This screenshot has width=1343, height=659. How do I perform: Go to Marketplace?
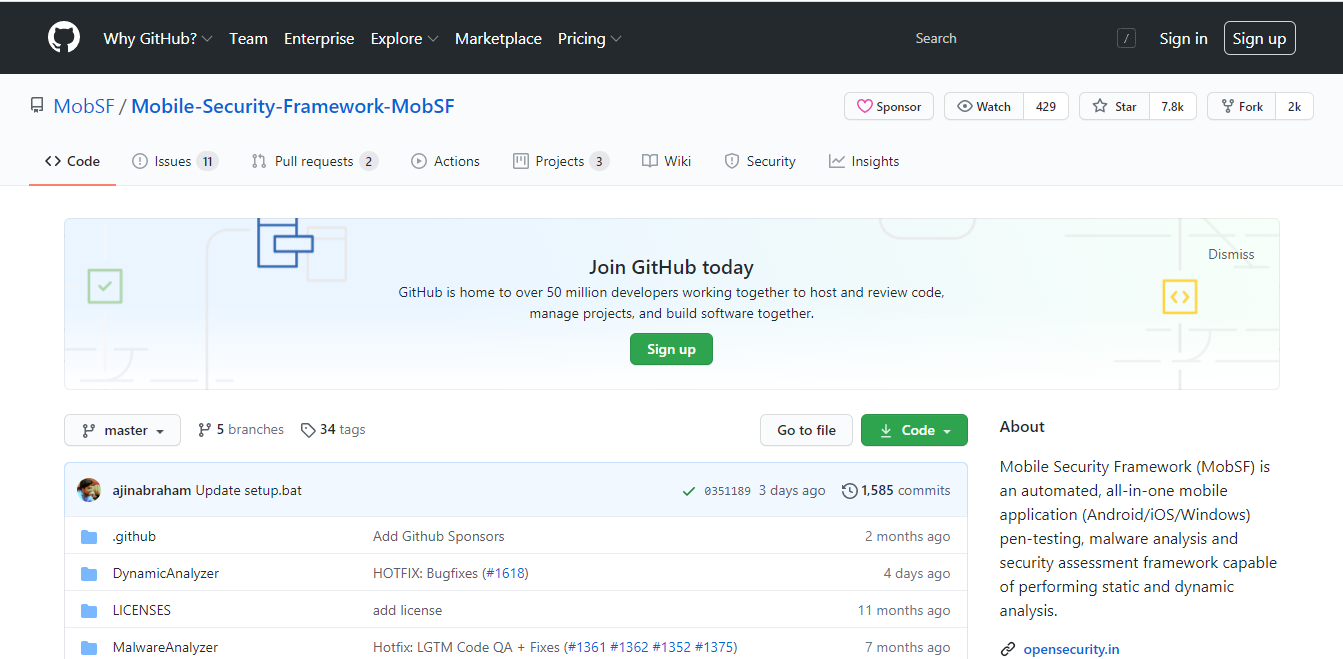[498, 38]
